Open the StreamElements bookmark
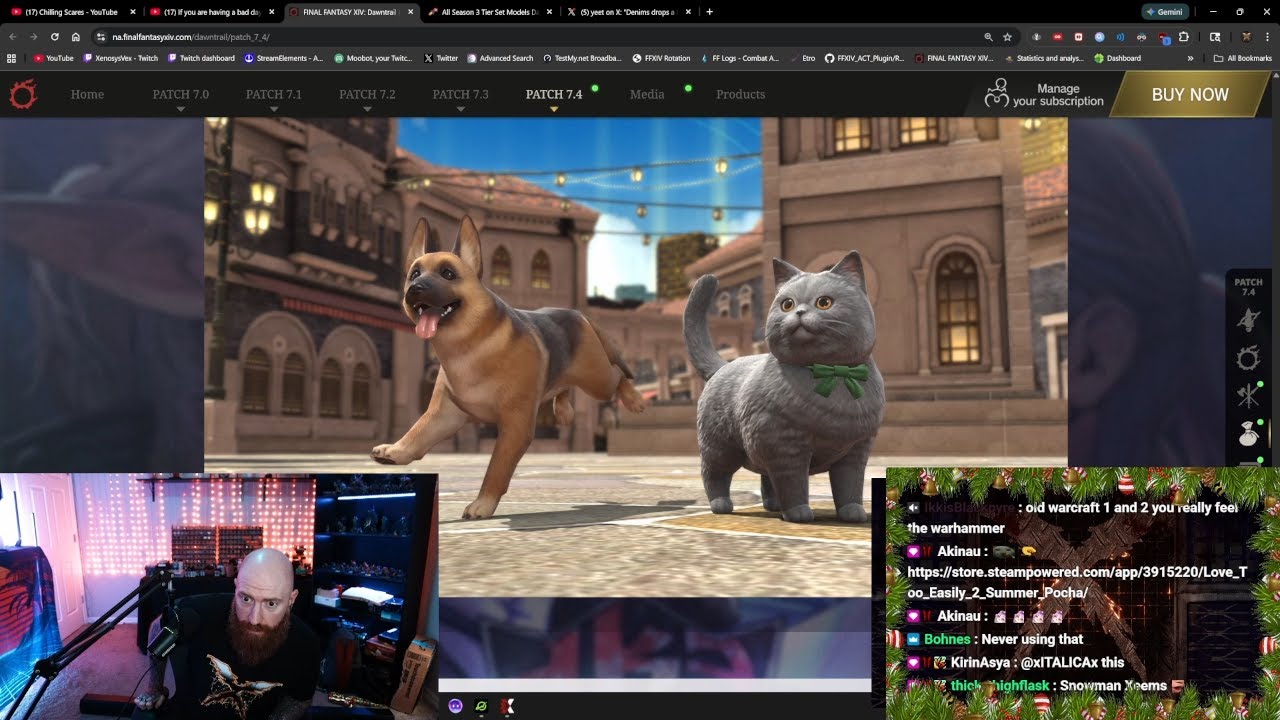This screenshot has height=720, width=1280. pyautogui.click(x=284, y=58)
